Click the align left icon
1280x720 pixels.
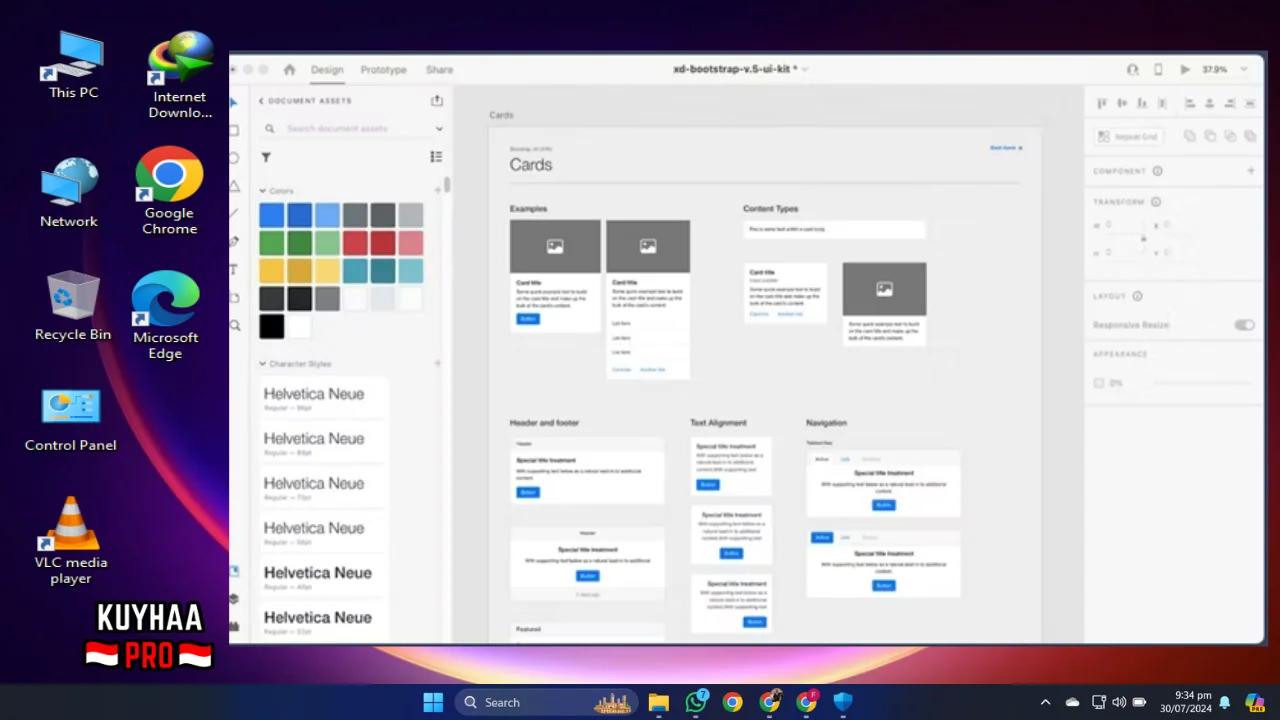(1190, 104)
